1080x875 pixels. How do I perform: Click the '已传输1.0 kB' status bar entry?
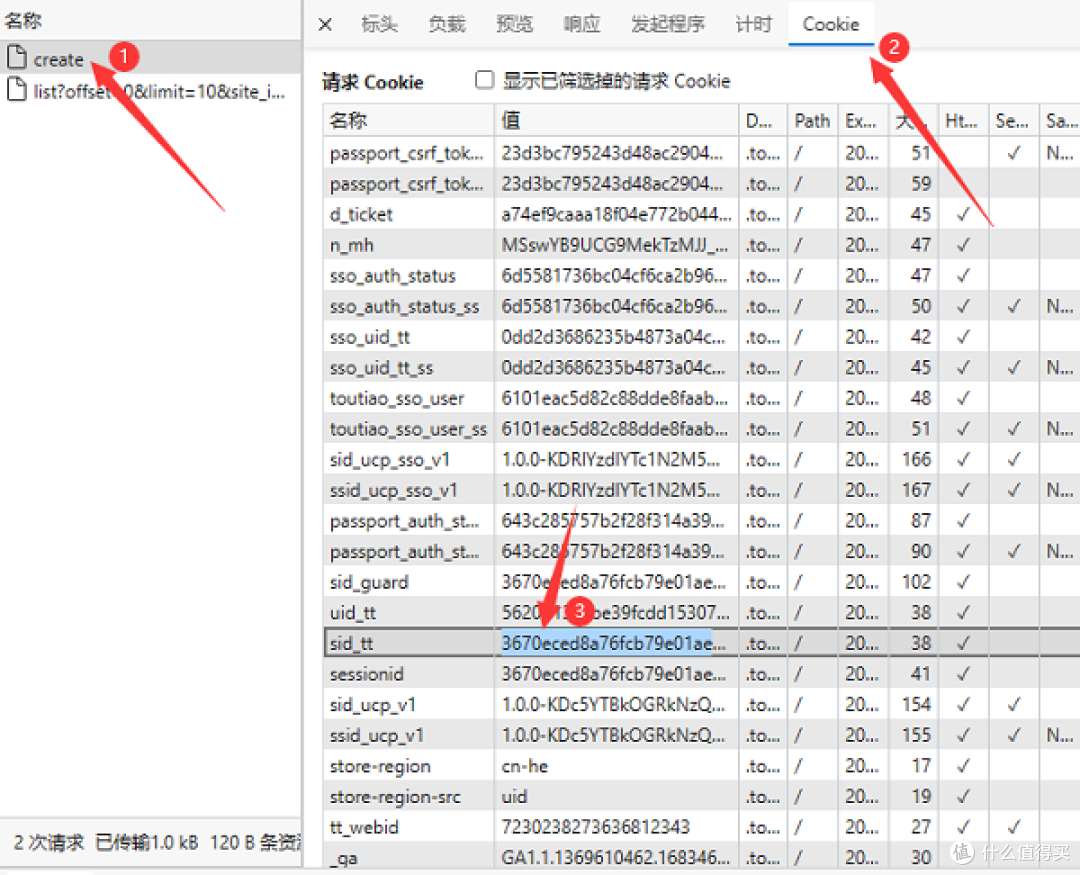pyautogui.click(x=147, y=843)
